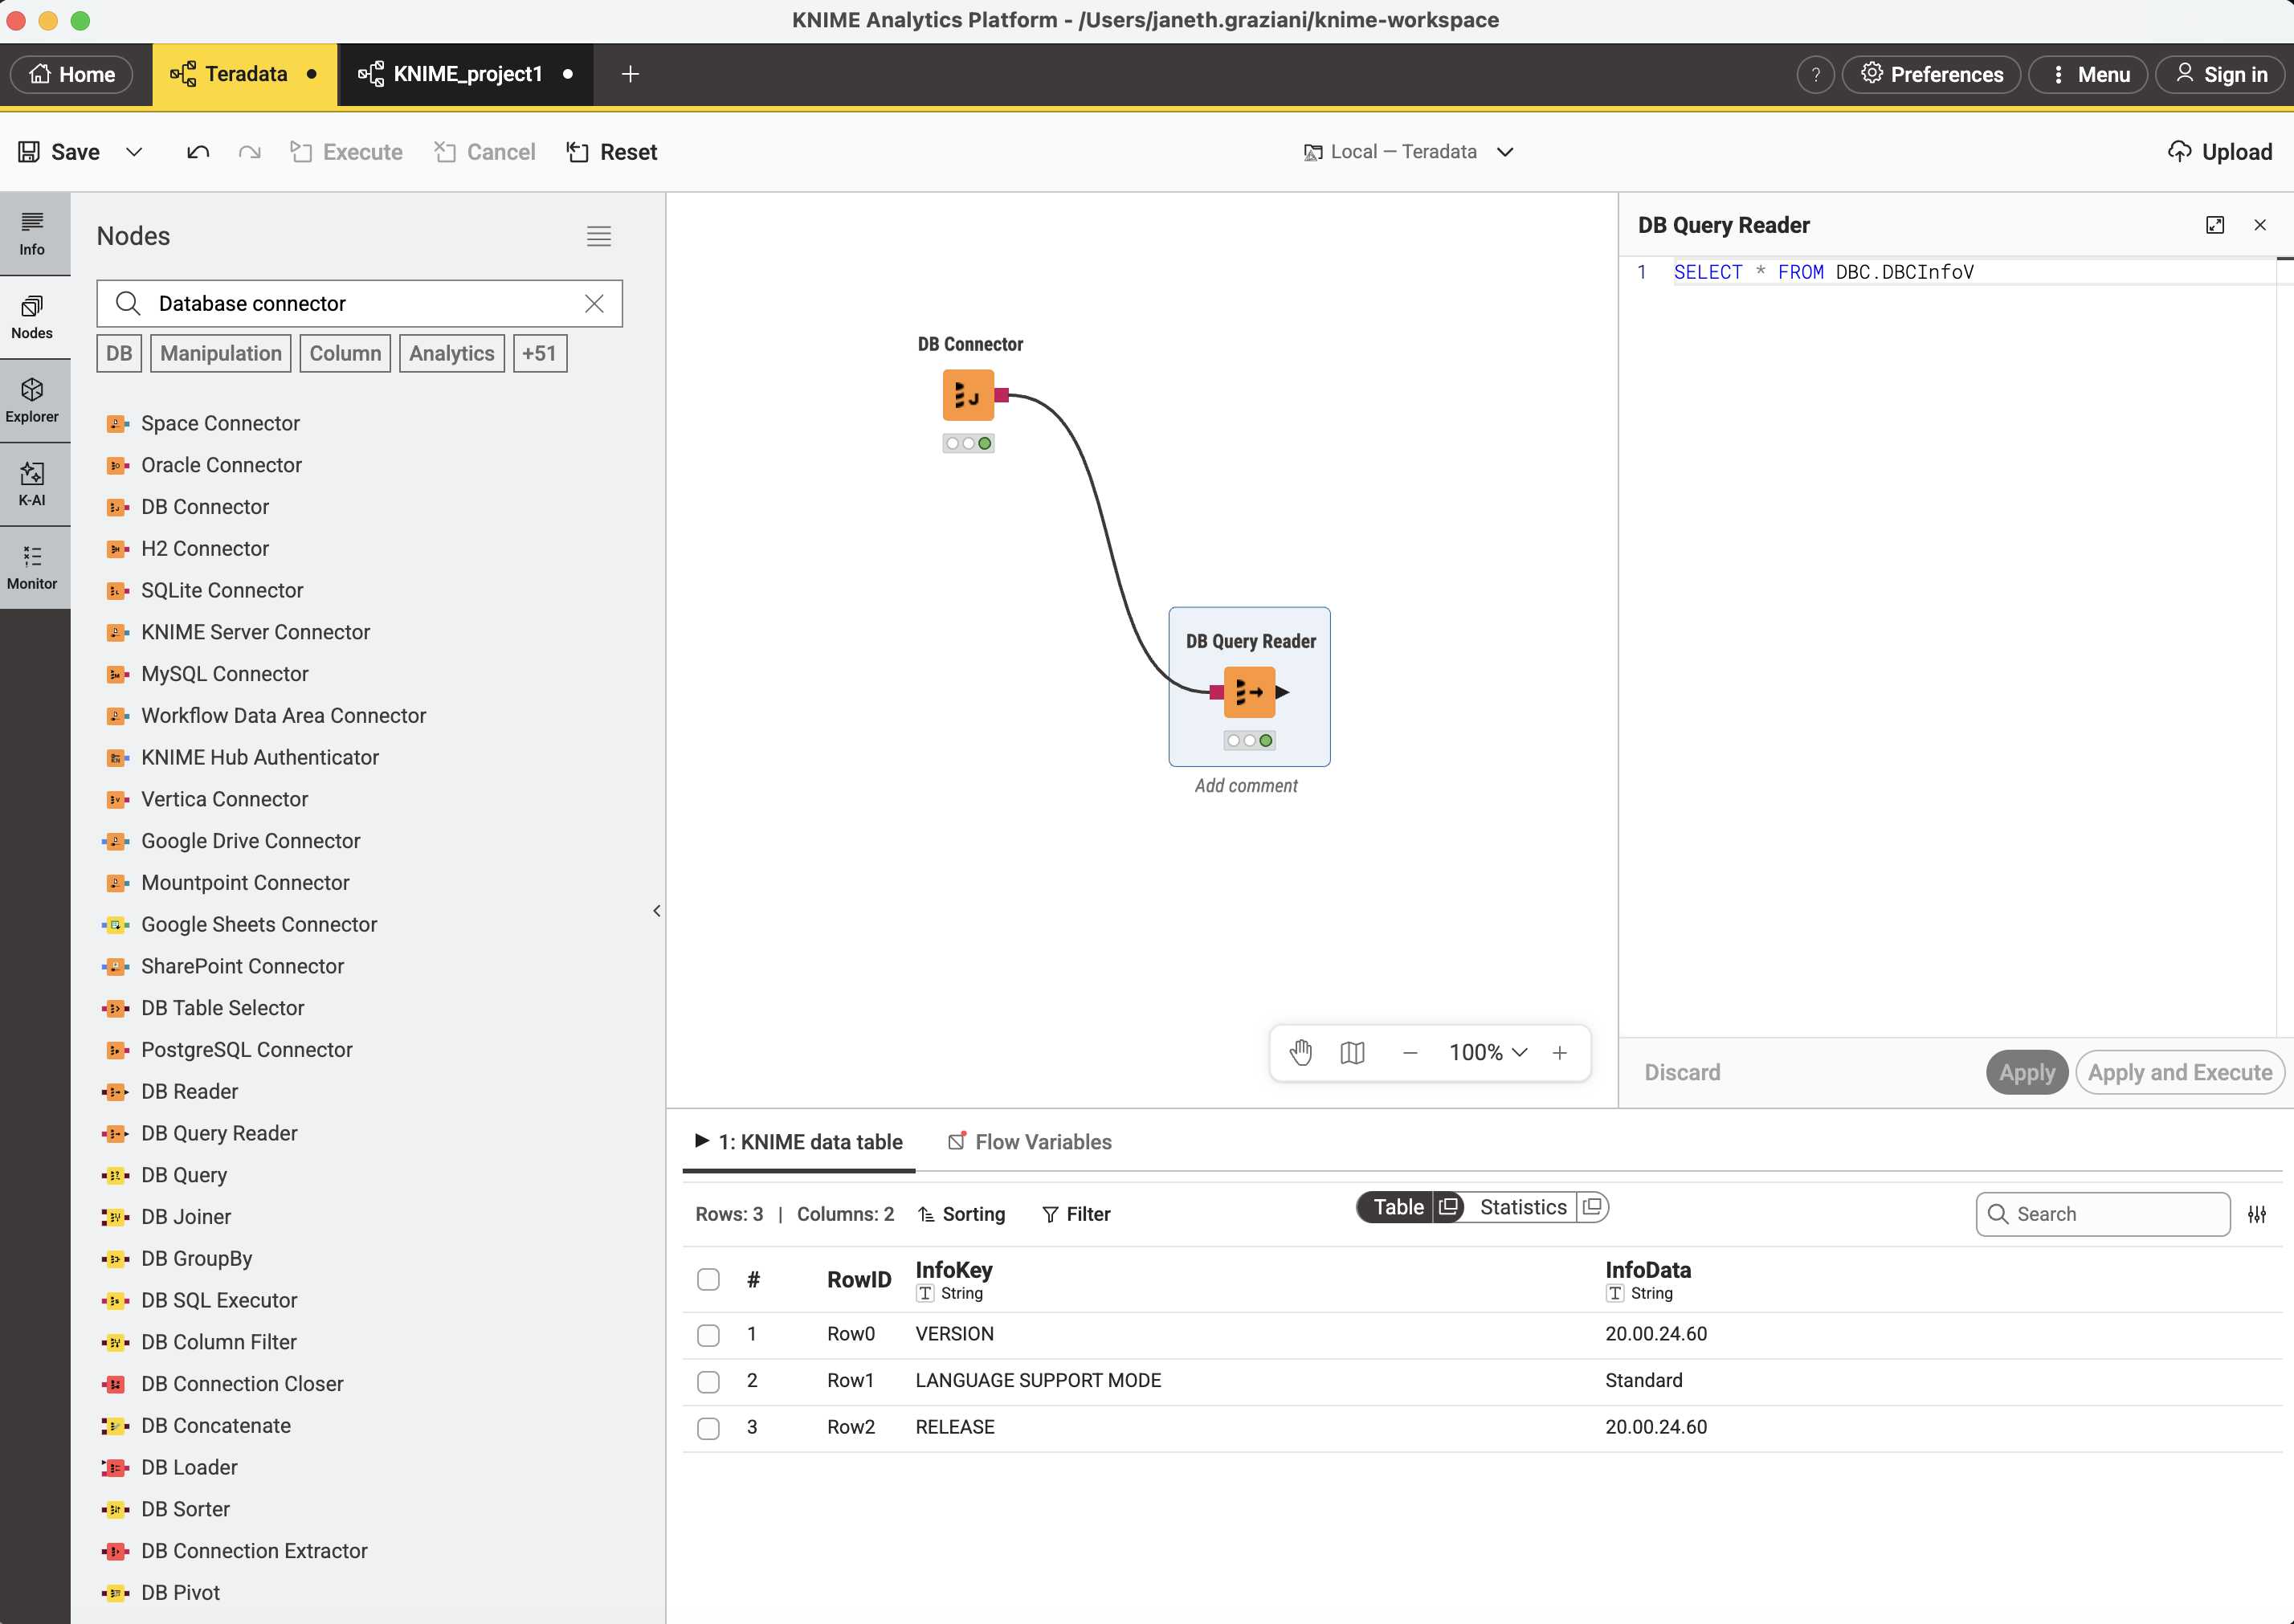The image size is (2294, 1624).
Task: Check the Row2 RELEASE checkbox
Action: (x=708, y=1428)
